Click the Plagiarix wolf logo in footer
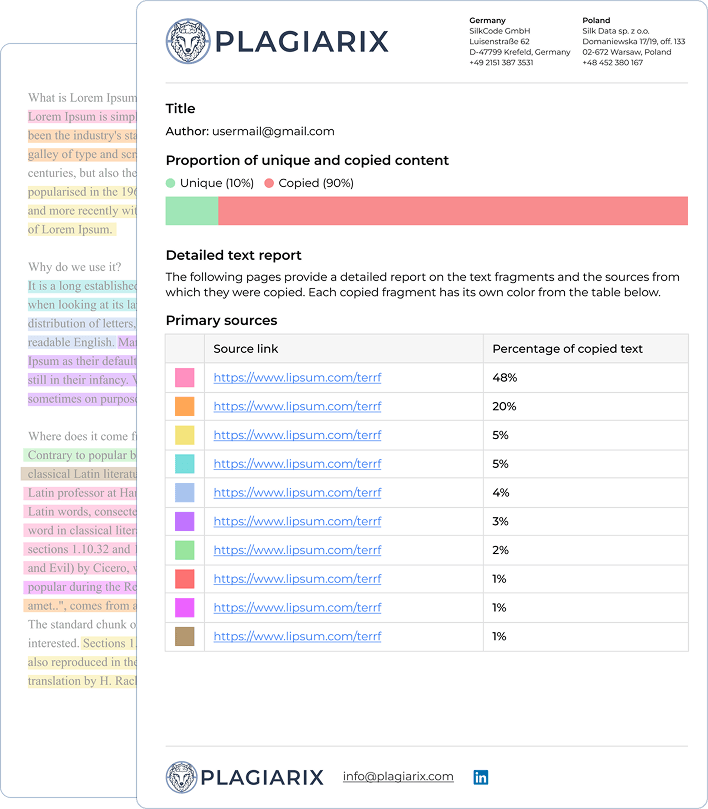Image resolution: width=708 pixels, height=809 pixels. [x=182, y=777]
